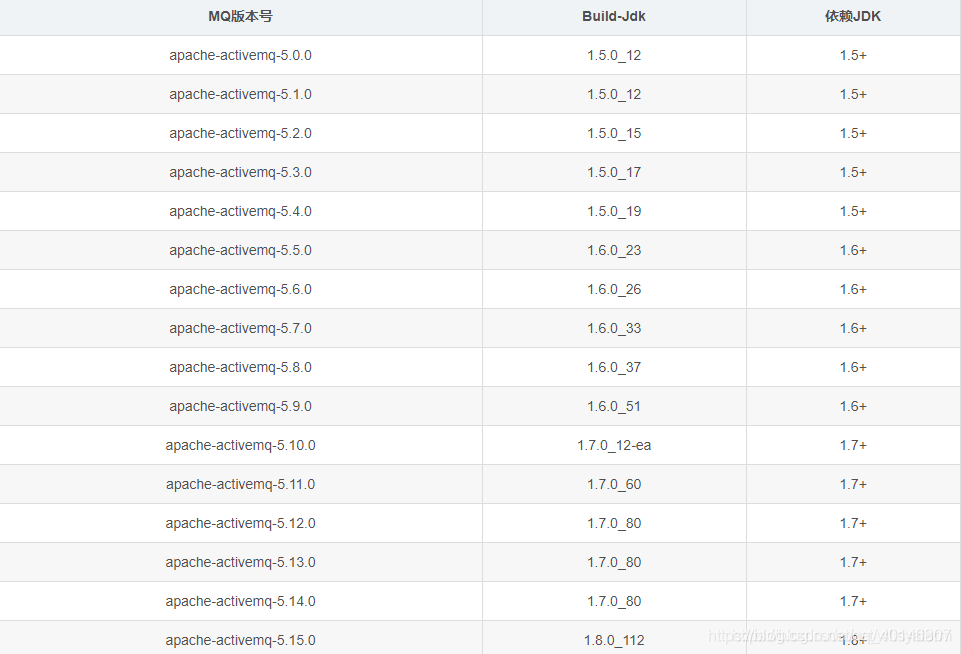Click 1.7+ in the apache-activemq-5.12.0 row
Screen dimensions: 961x654
853,523
